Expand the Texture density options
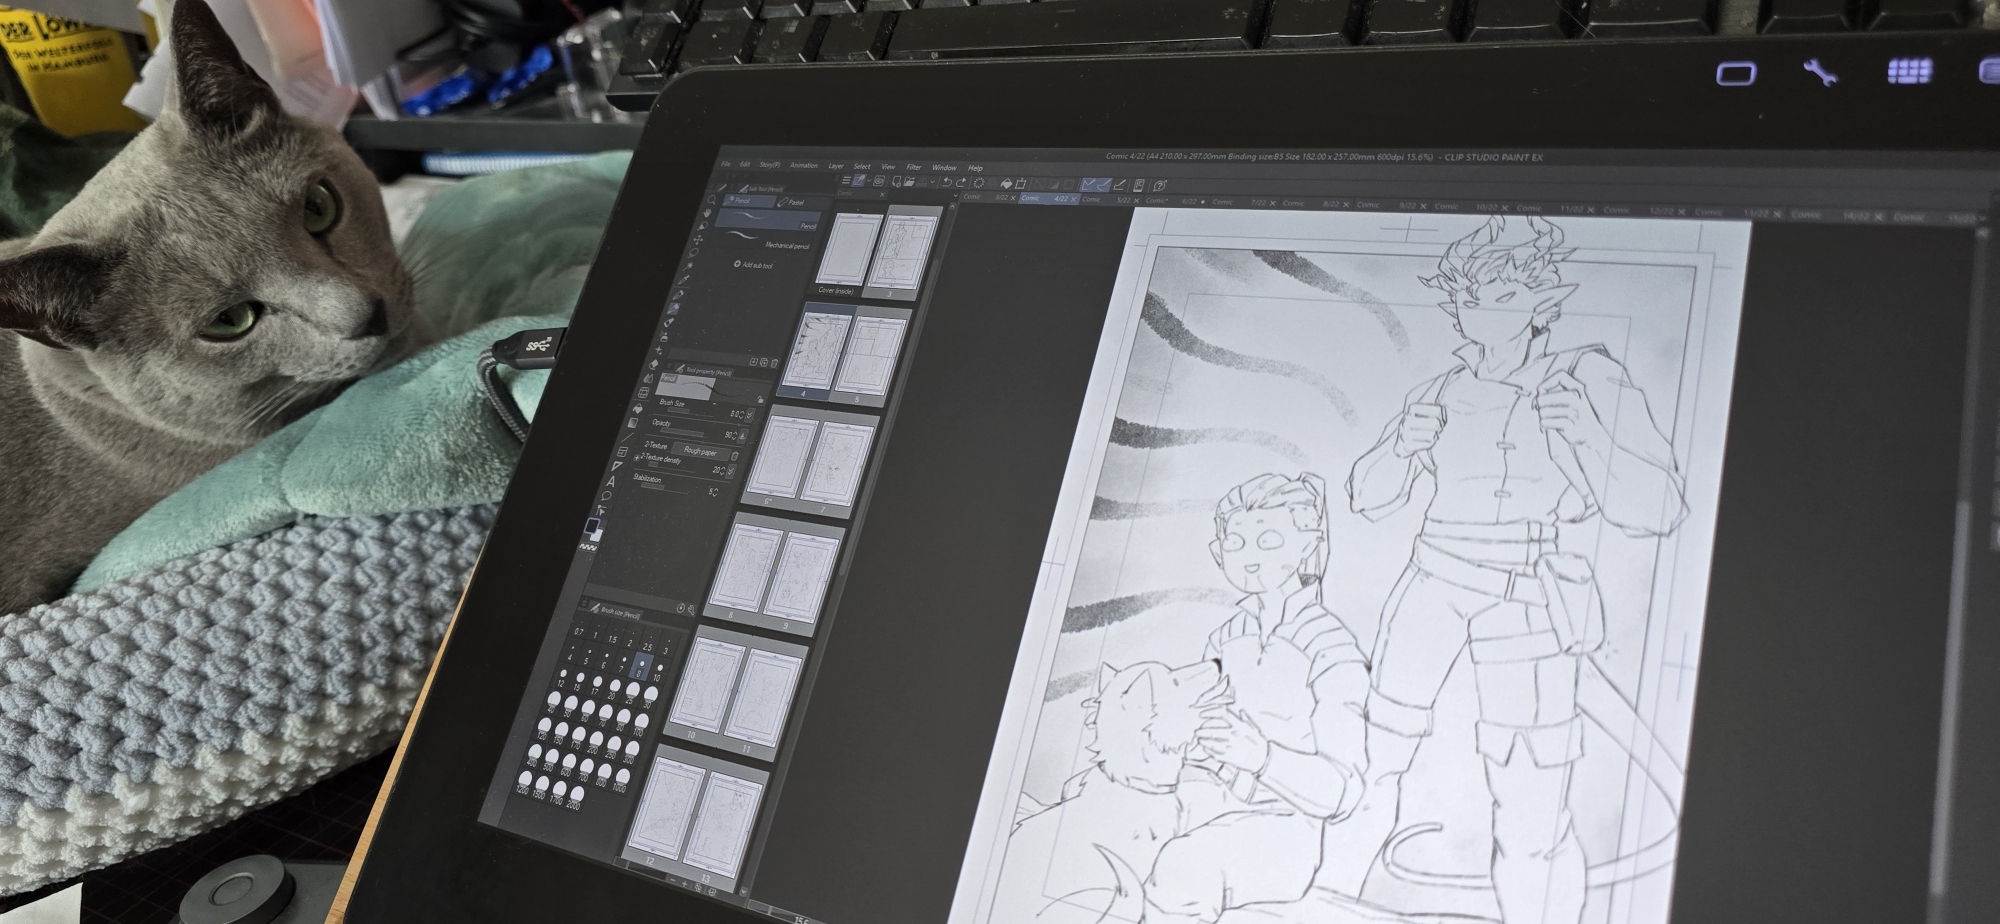2000x924 pixels. (638, 457)
